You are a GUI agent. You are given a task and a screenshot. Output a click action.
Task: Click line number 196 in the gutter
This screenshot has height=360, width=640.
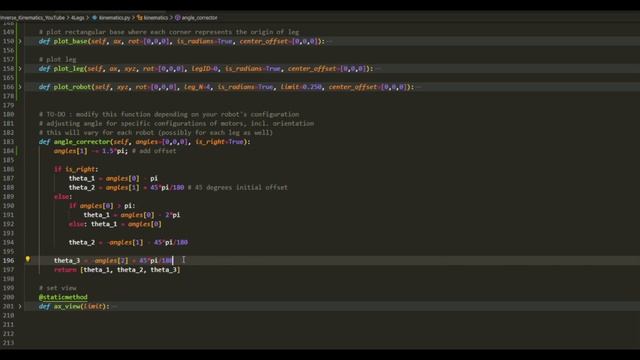[x=8, y=260]
